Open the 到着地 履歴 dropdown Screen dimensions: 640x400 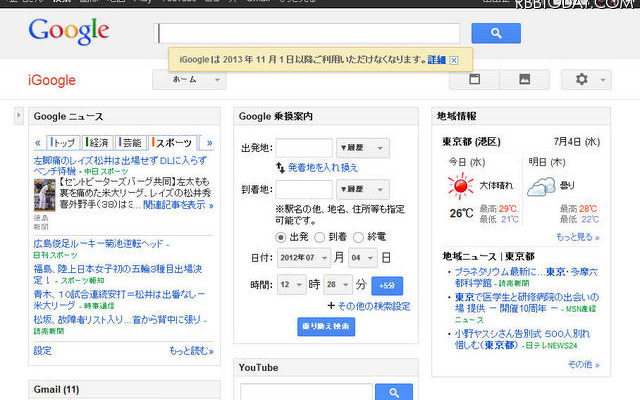pos(362,189)
